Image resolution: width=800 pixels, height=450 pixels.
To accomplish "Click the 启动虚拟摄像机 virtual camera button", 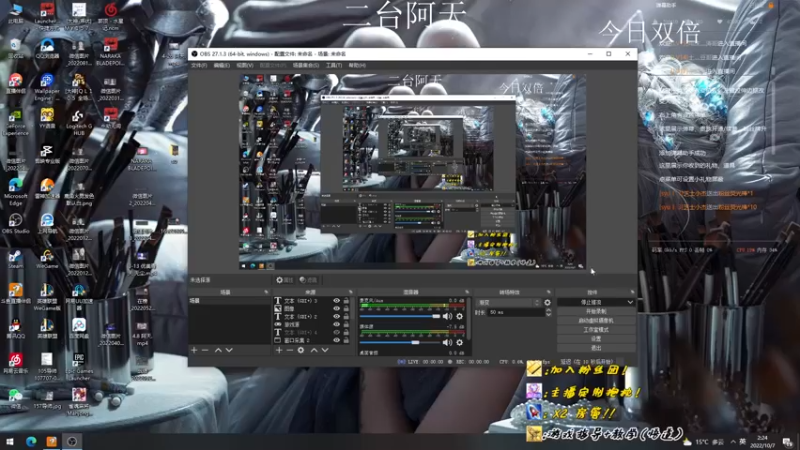I will pyautogui.click(x=596, y=320).
